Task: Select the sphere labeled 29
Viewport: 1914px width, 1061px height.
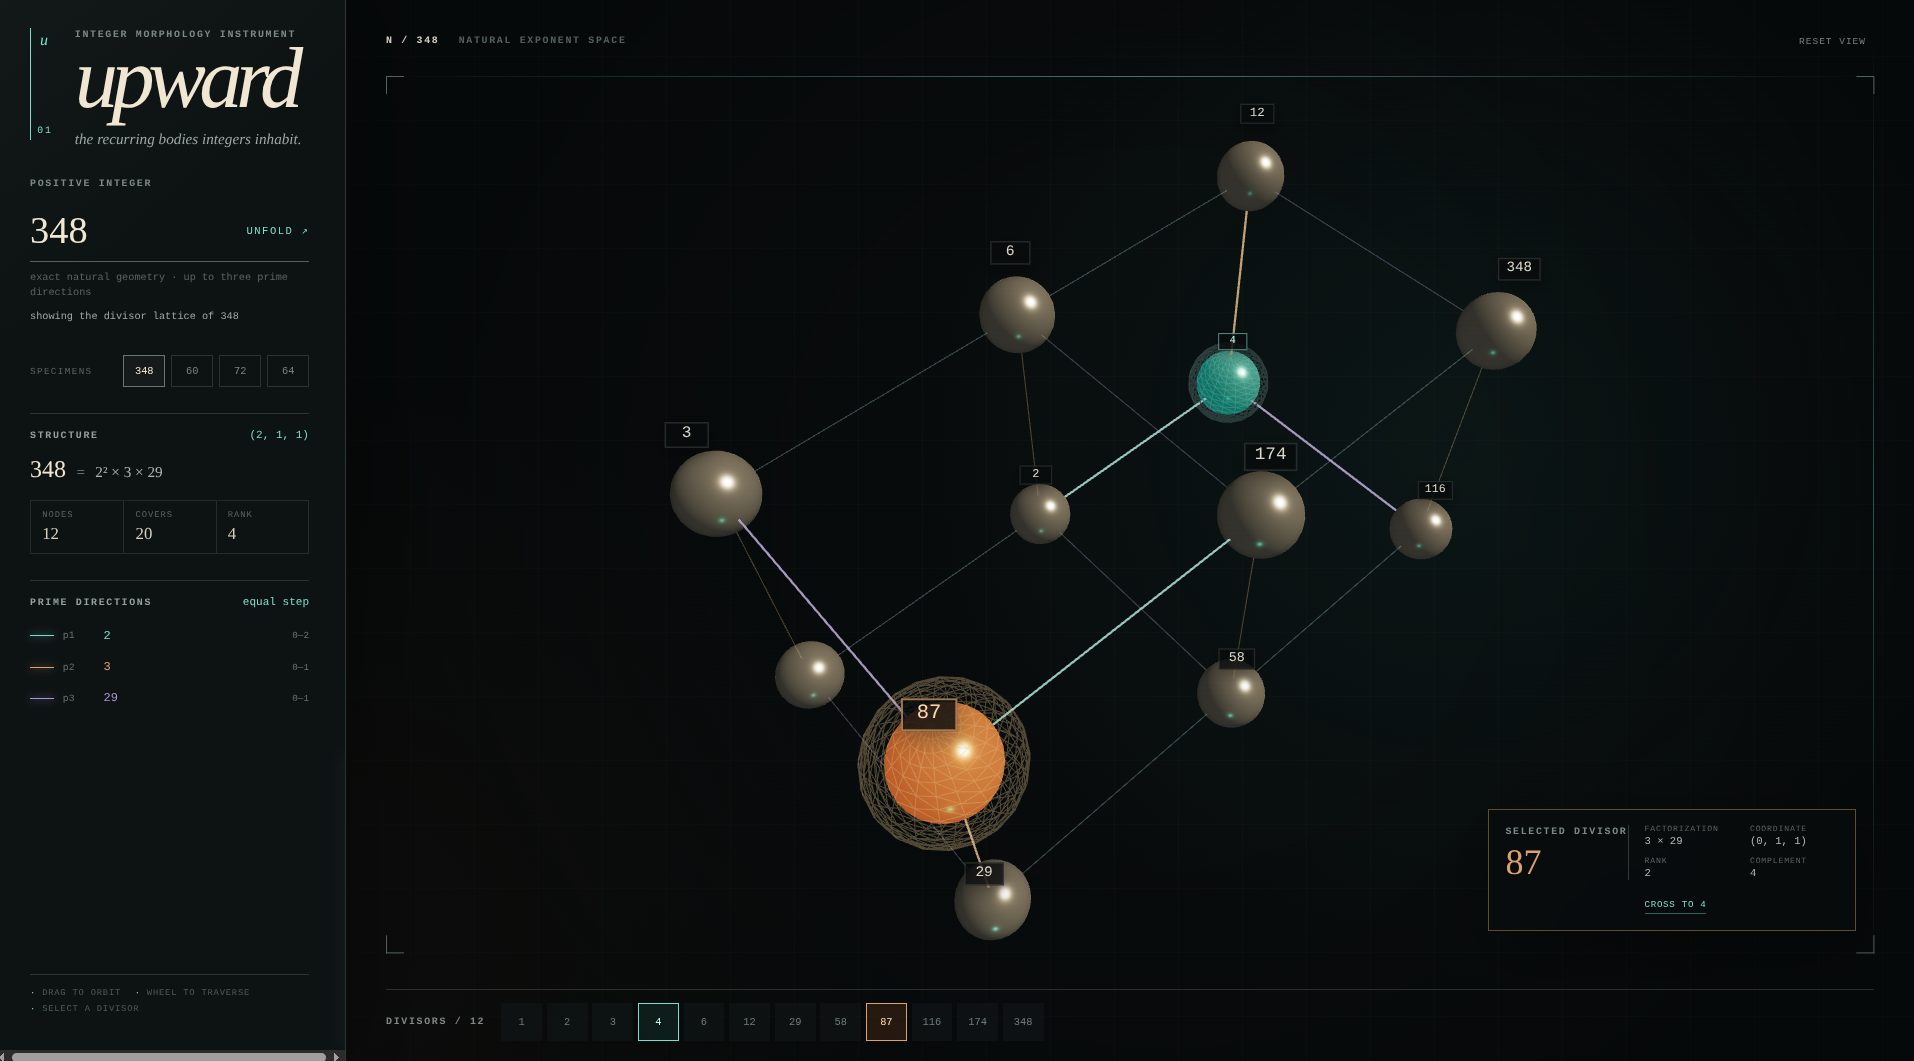Action: [993, 899]
